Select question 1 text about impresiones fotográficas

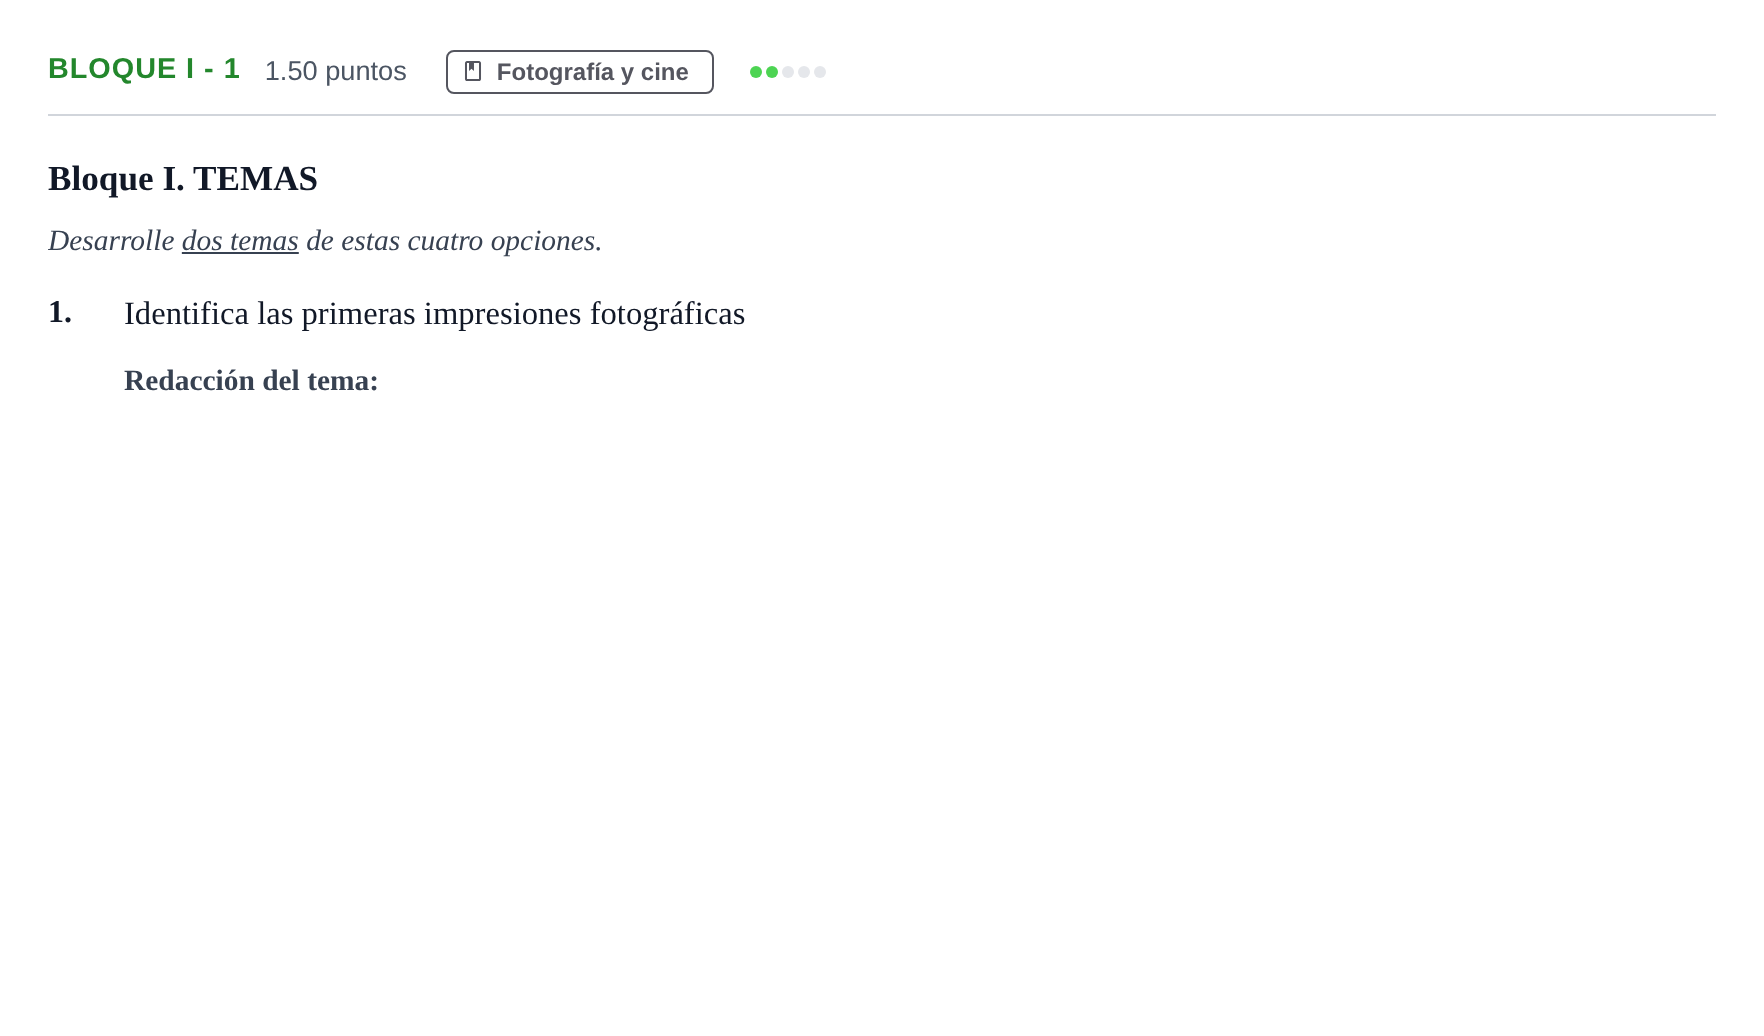435,314
